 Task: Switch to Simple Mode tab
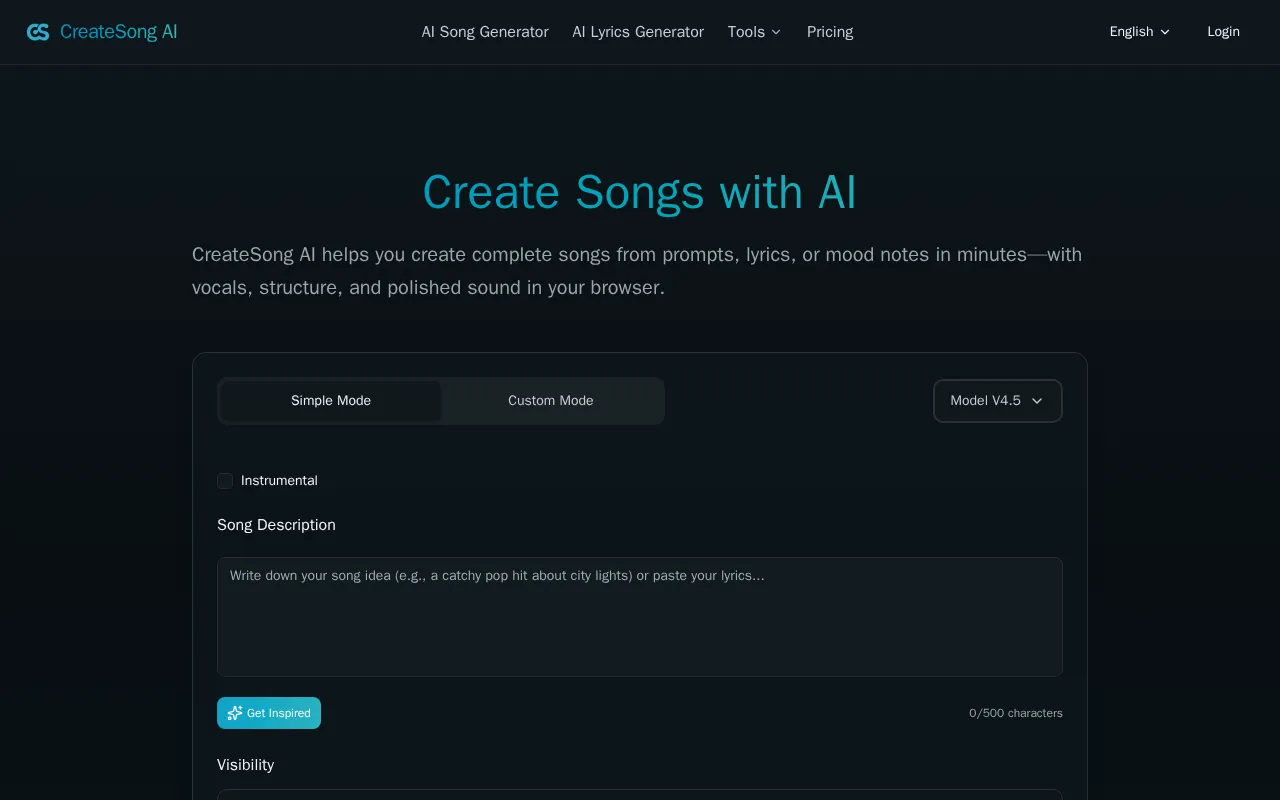coord(331,401)
